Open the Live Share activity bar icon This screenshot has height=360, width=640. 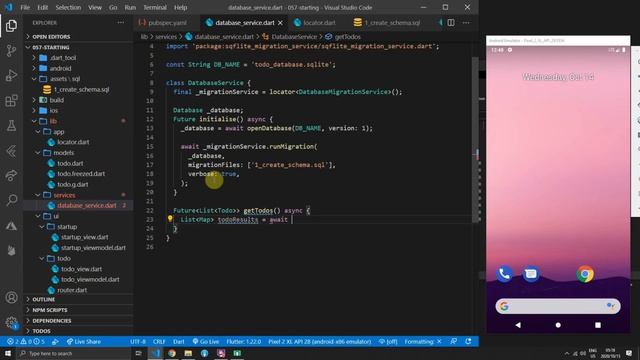[x=11, y=175]
